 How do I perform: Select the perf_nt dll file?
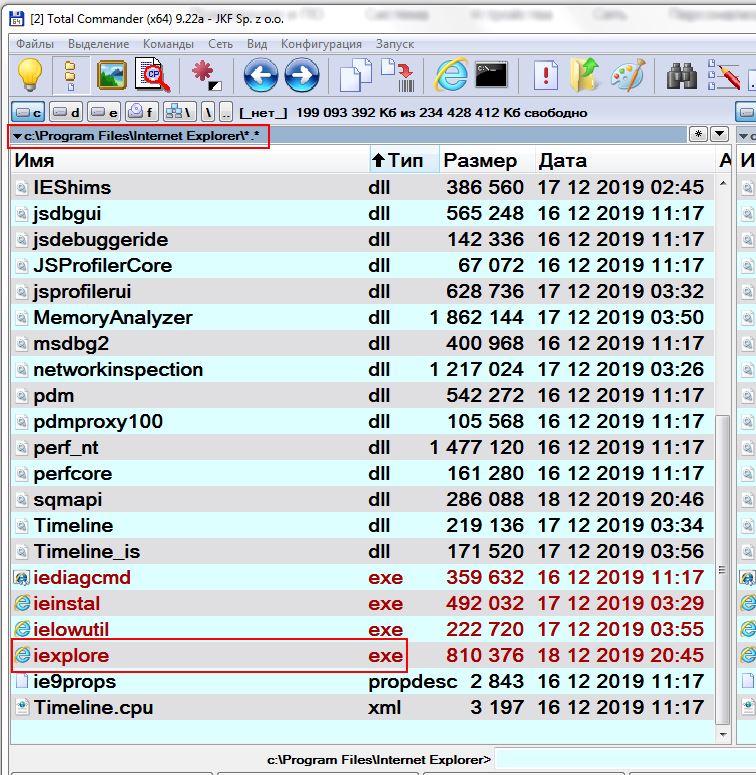click(362, 447)
